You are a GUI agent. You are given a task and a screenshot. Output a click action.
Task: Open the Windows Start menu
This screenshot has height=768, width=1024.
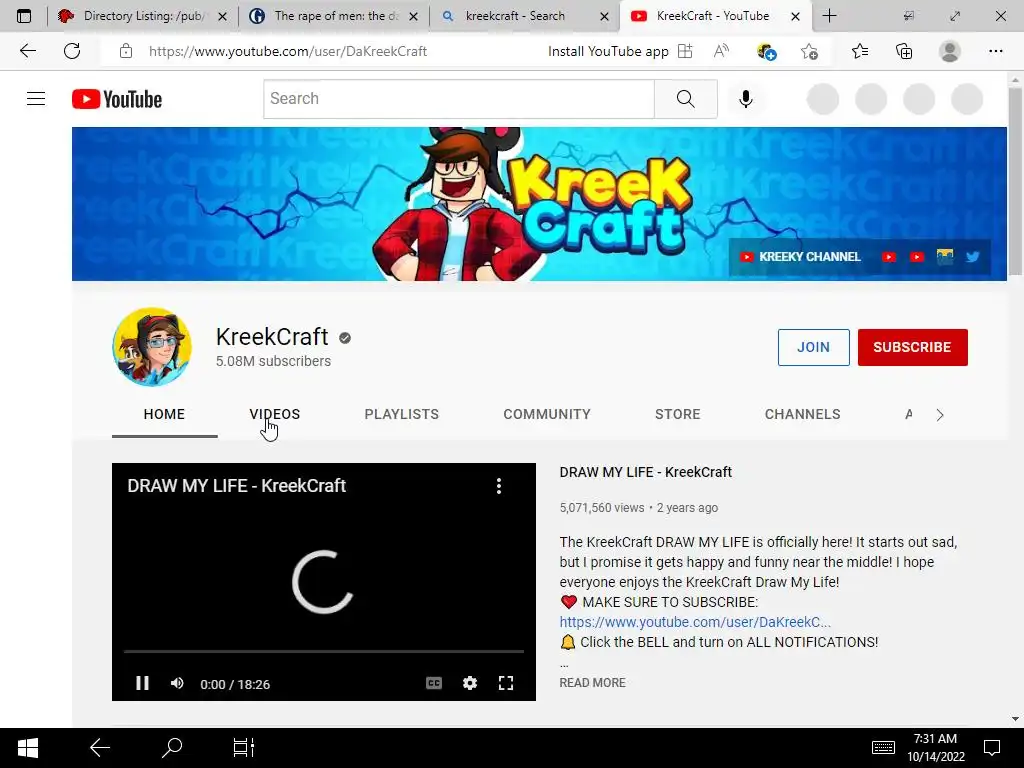pyautogui.click(x=27, y=748)
